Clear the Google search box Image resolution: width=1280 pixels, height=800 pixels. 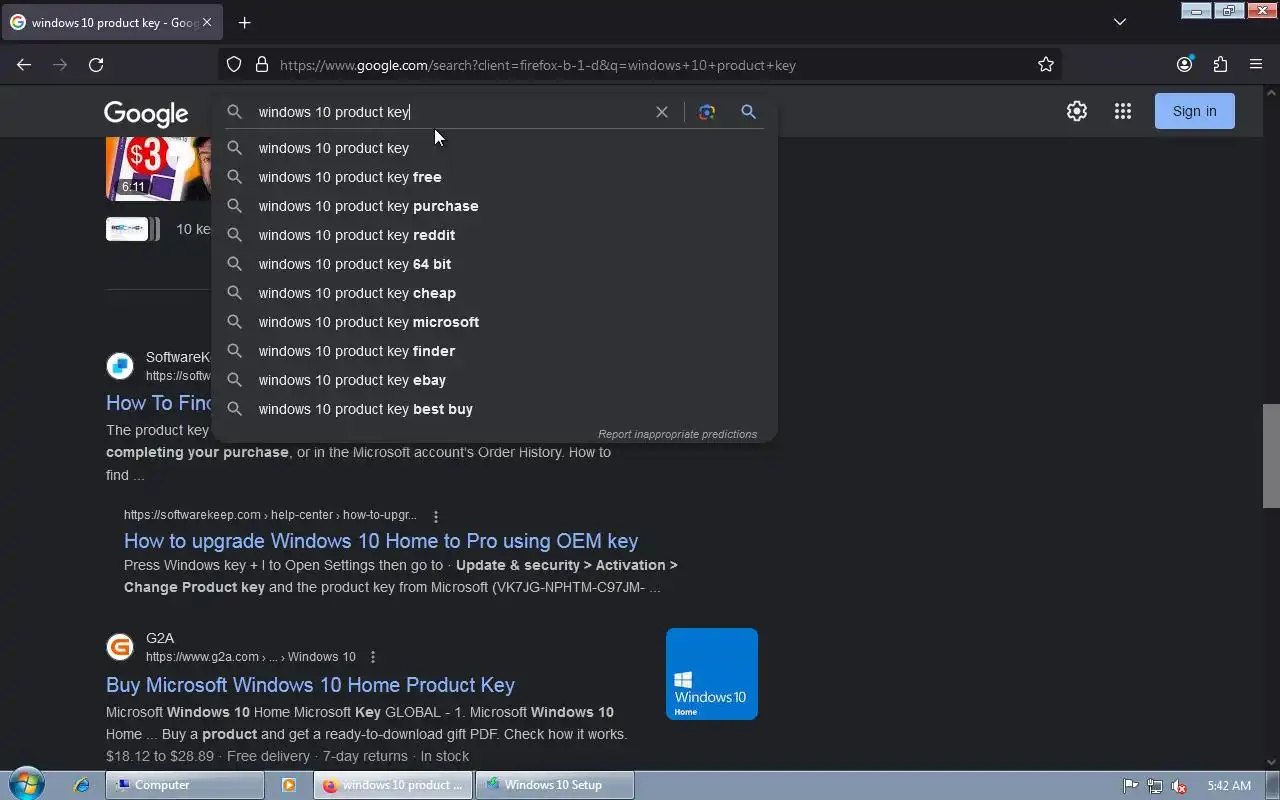click(662, 112)
